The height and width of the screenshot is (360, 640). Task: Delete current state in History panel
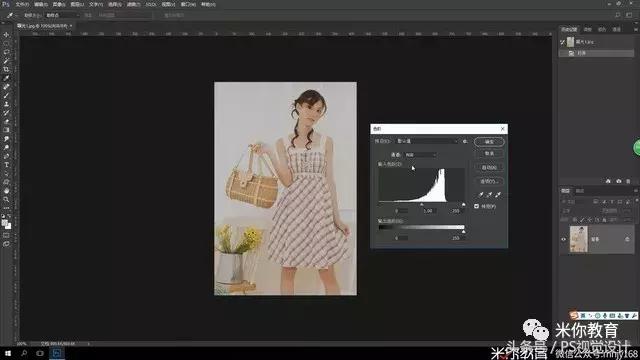(x=628, y=181)
